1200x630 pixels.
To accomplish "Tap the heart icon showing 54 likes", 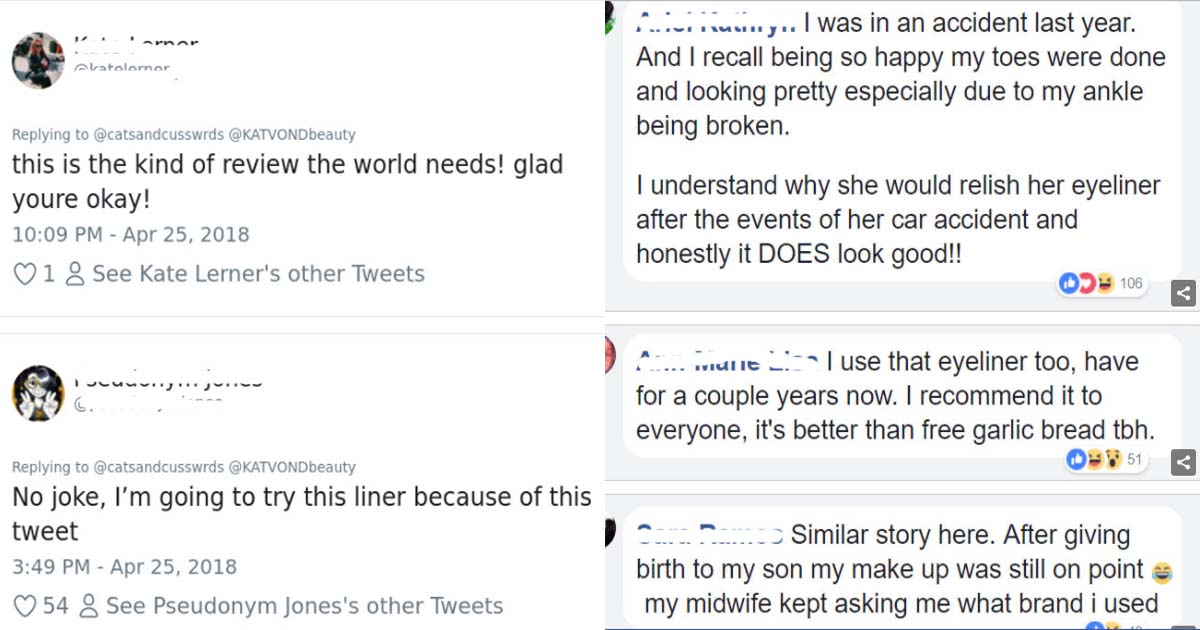I will (24, 606).
